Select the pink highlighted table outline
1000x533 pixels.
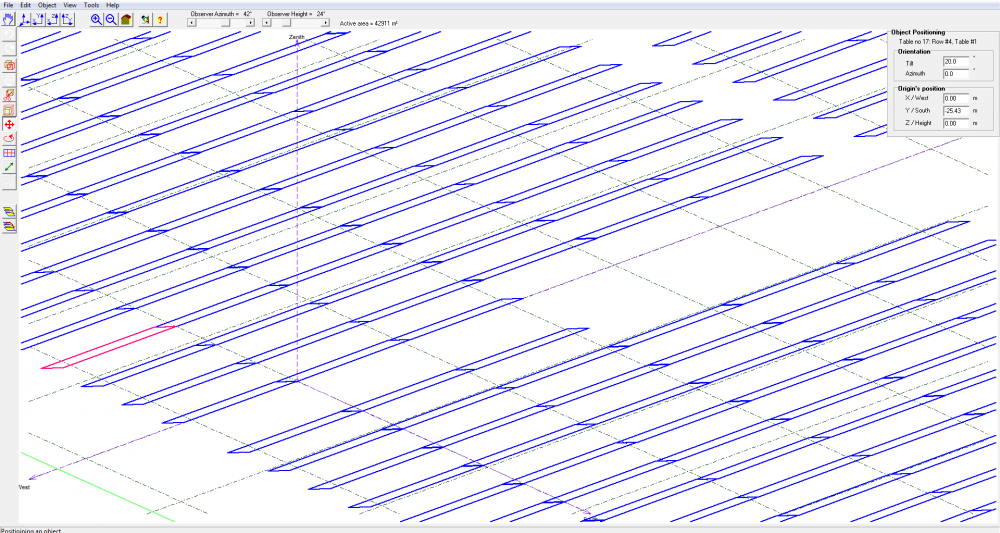point(108,347)
